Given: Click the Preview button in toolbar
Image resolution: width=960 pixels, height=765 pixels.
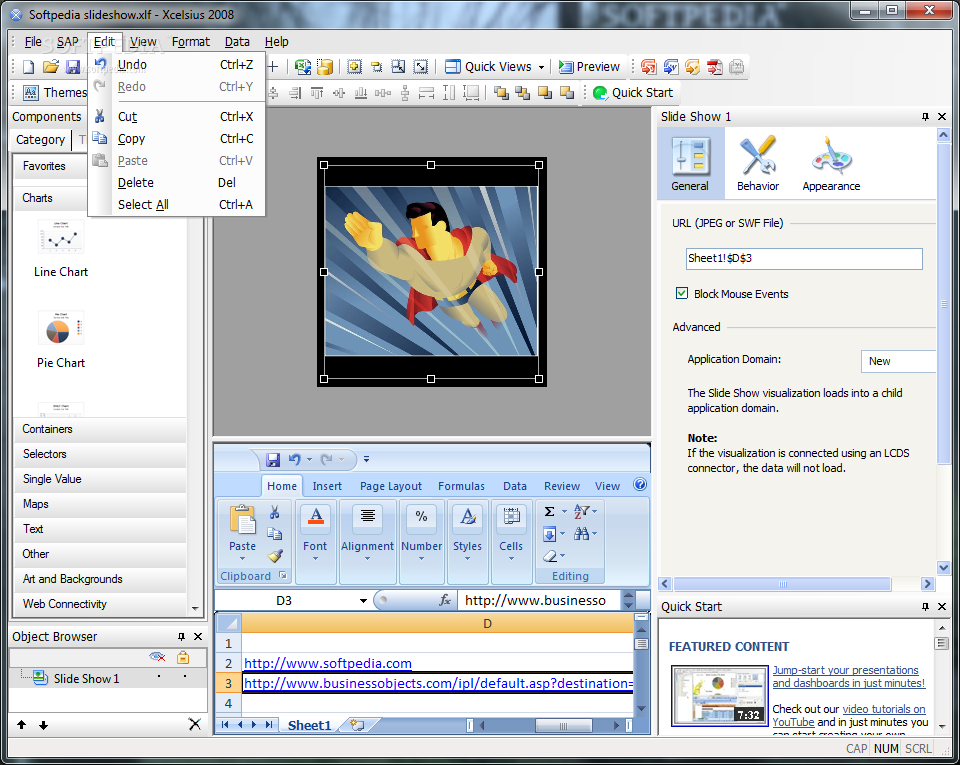Looking at the screenshot, I should click(589, 67).
